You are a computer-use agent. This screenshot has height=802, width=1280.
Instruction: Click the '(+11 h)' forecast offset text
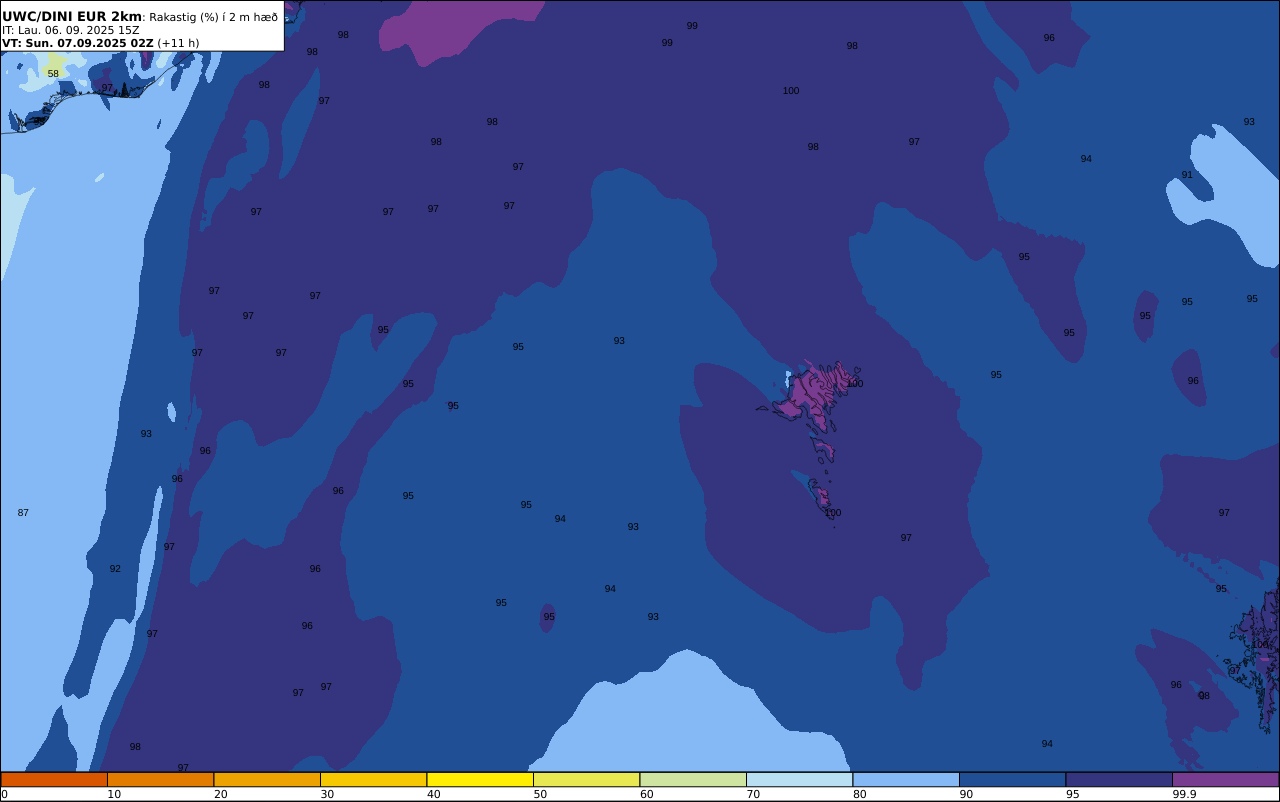click(178, 43)
